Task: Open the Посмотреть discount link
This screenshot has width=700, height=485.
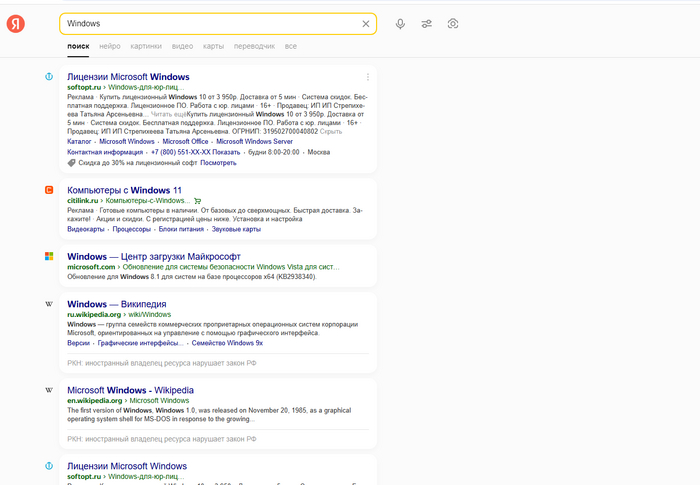Action: coord(218,163)
